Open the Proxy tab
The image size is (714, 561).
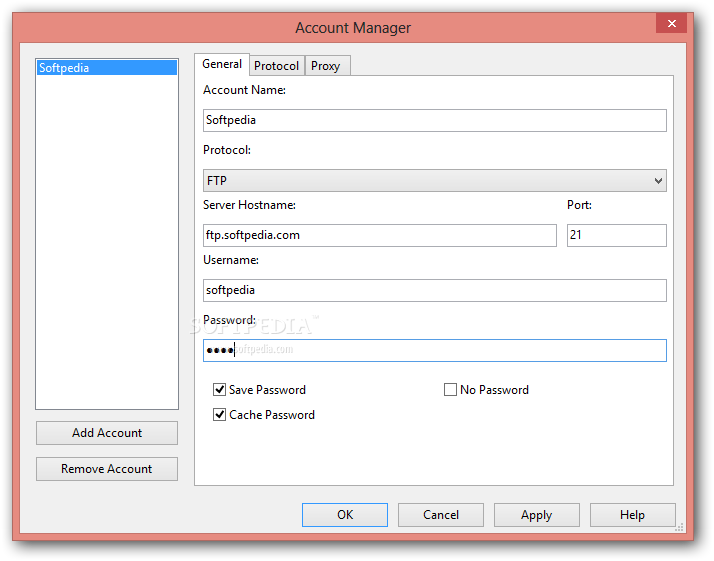click(x=326, y=66)
